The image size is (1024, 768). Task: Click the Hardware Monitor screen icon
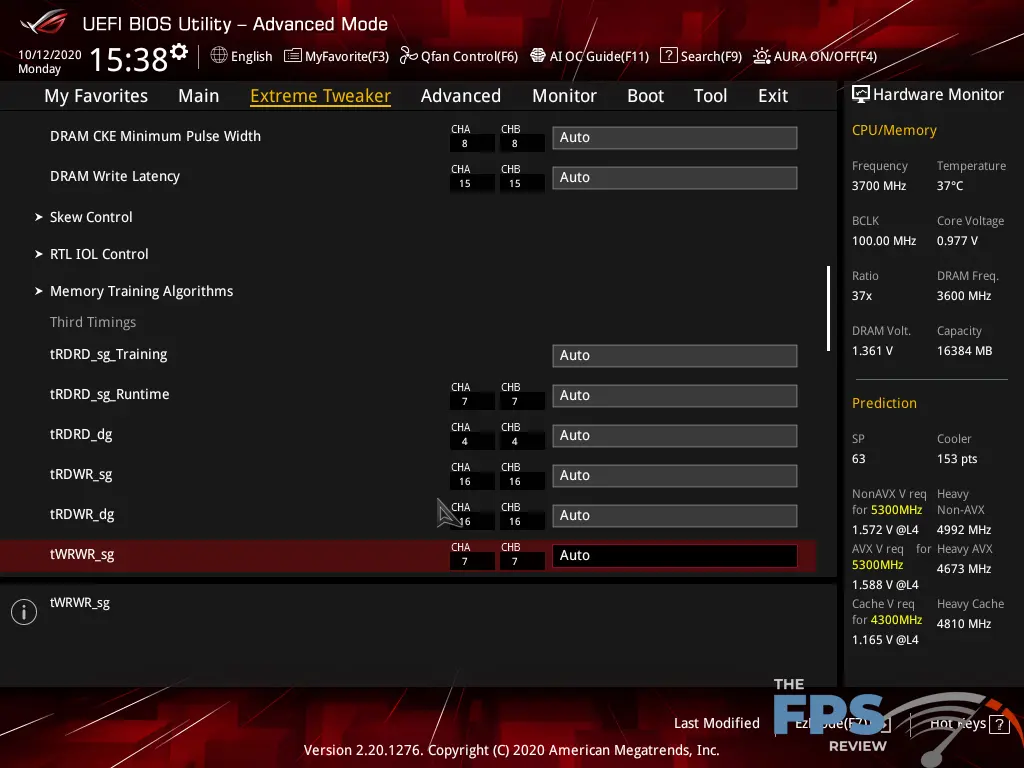tap(860, 95)
